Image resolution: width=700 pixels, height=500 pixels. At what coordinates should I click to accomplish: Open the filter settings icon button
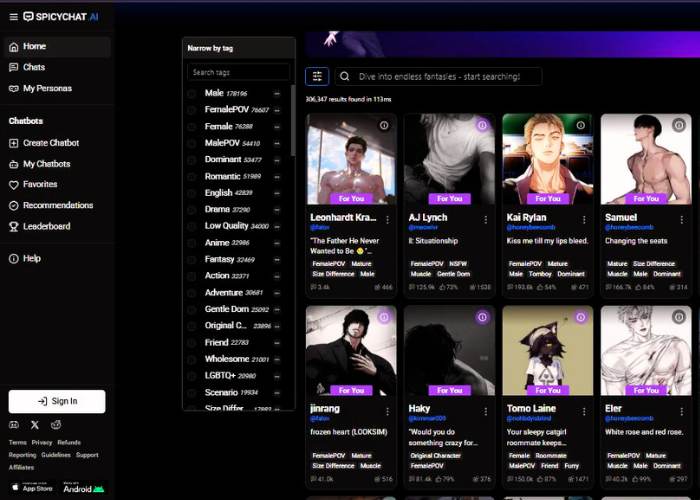tap(317, 76)
